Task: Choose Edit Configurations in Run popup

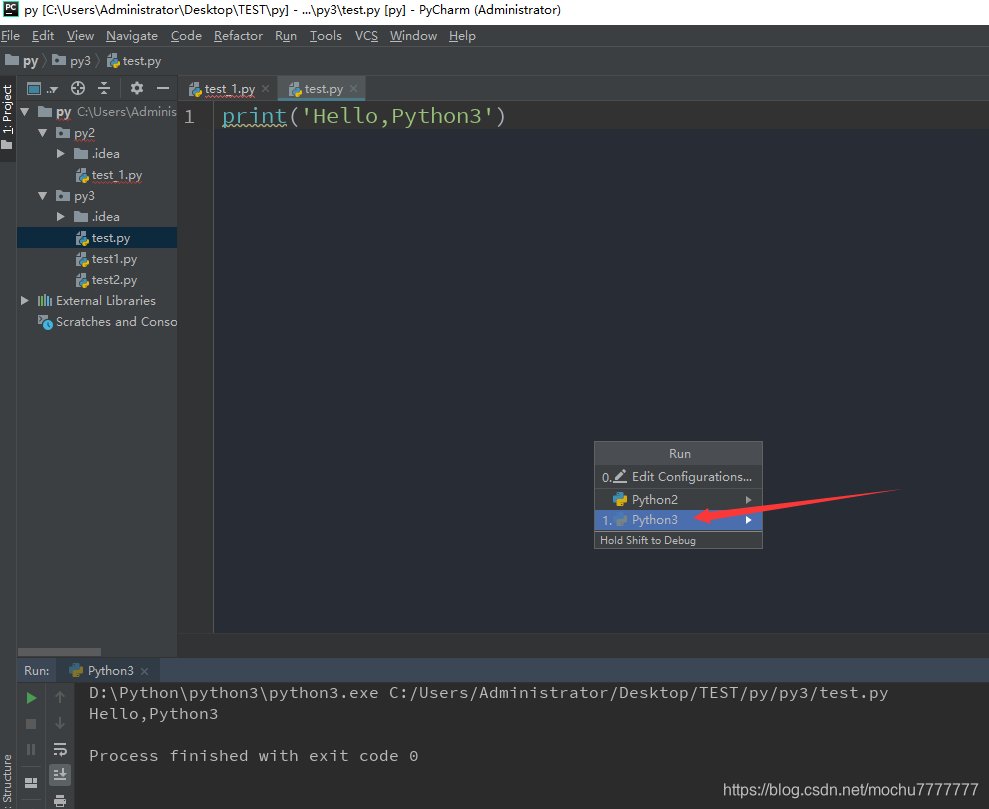Action: [x=678, y=477]
